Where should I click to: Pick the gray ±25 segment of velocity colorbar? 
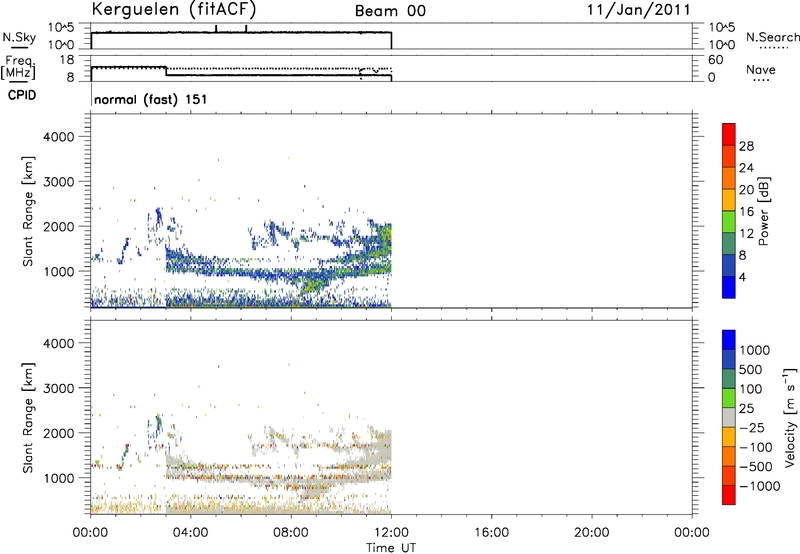[x=729, y=418]
